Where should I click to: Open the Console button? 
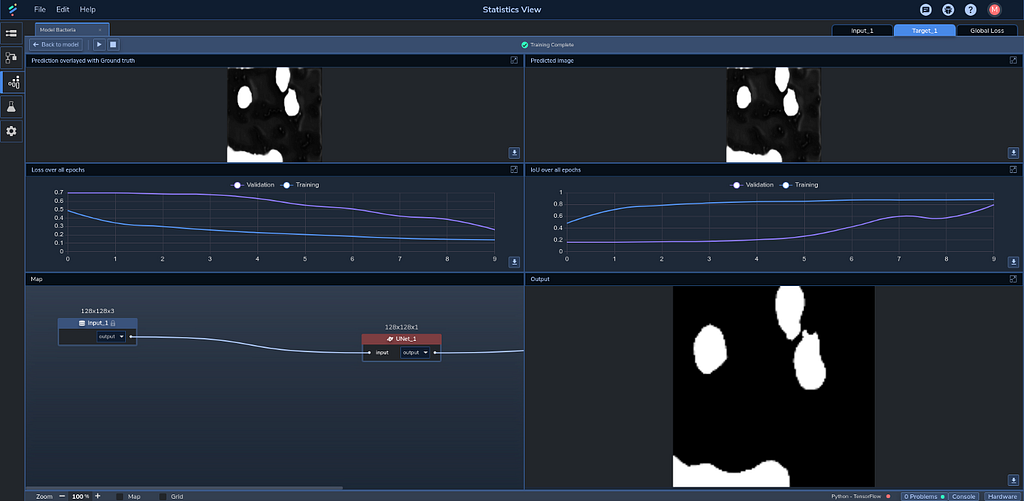point(963,496)
